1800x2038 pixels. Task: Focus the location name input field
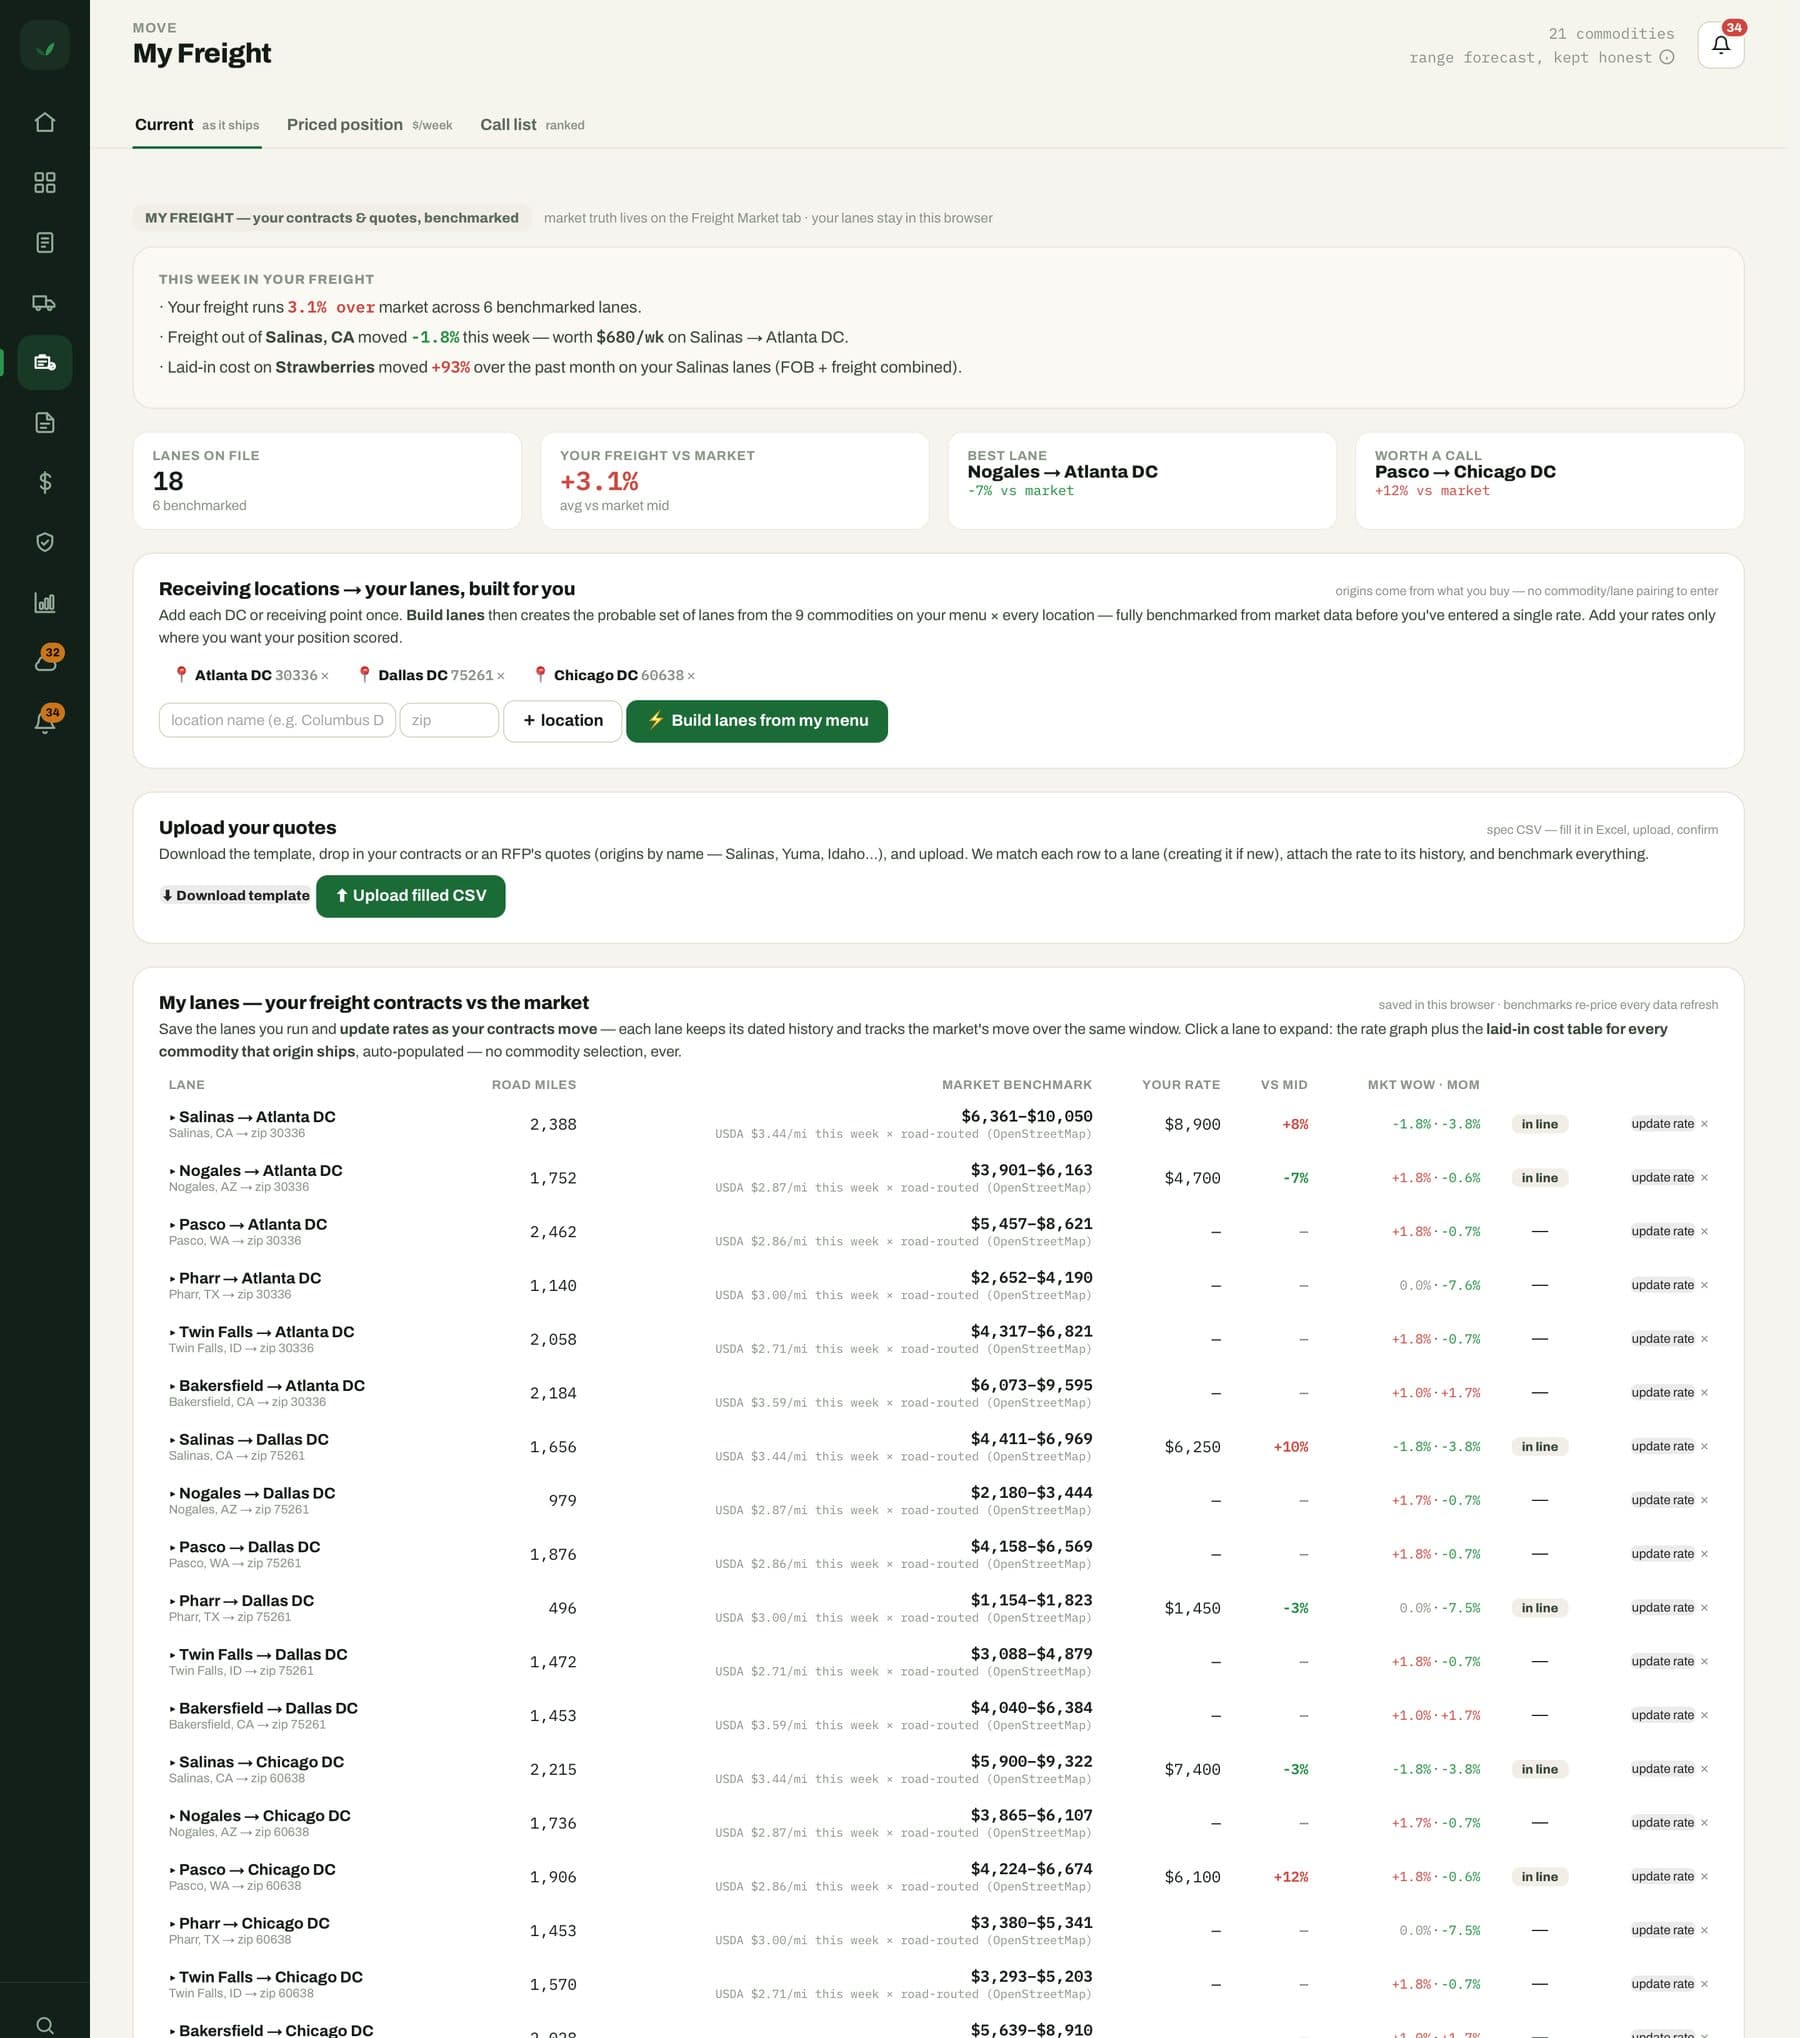tap(277, 721)
